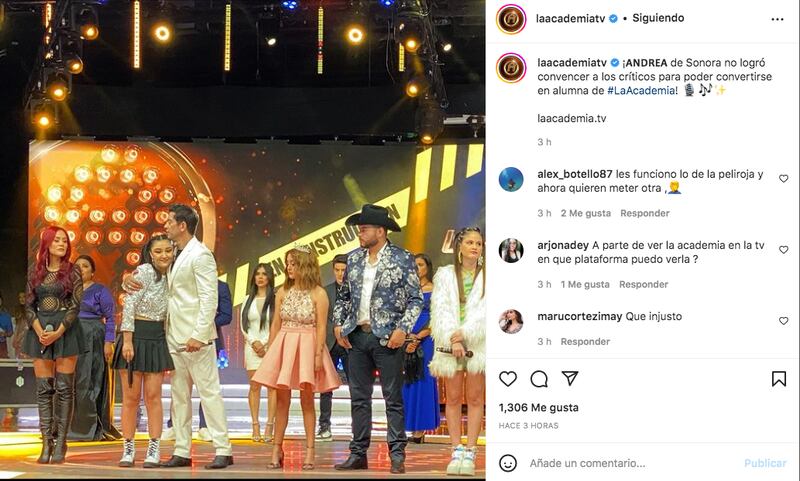Like marucortezimay's comment heart

click(784, 321)
